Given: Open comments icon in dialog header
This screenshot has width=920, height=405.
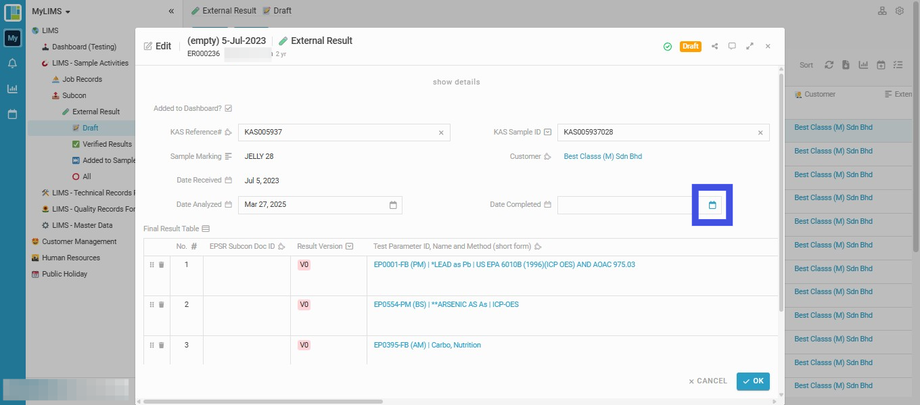Looking at the screenshot, I should 732,46.
